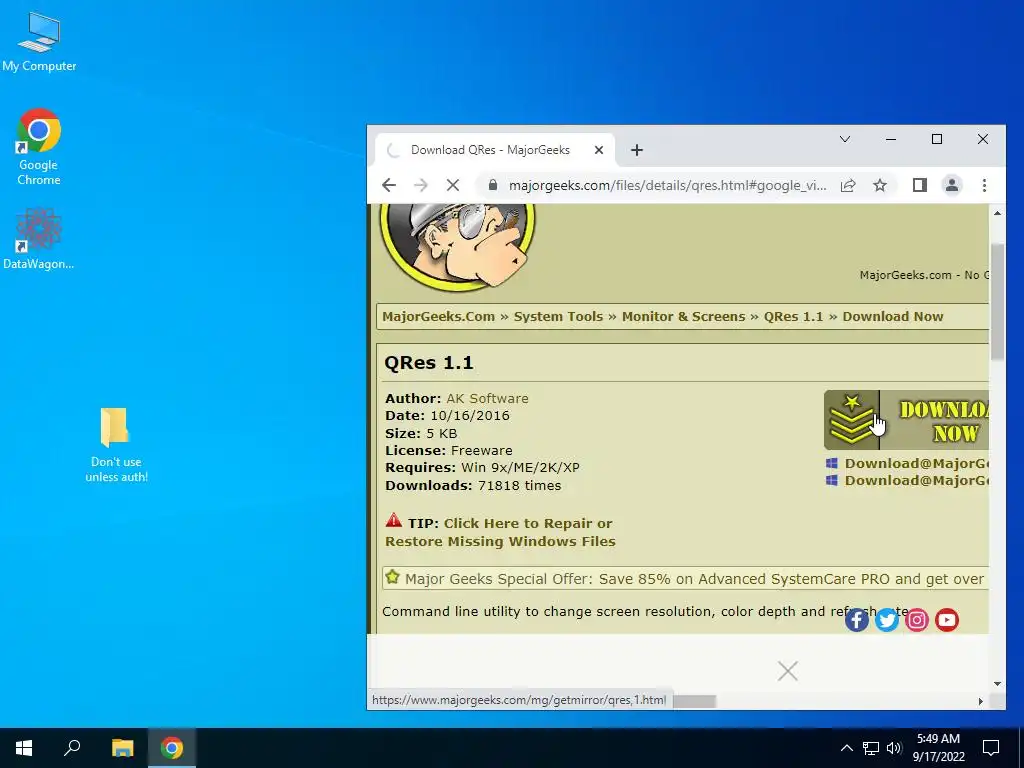Click the Major Geeks Special Offer link

pos(694,579)
